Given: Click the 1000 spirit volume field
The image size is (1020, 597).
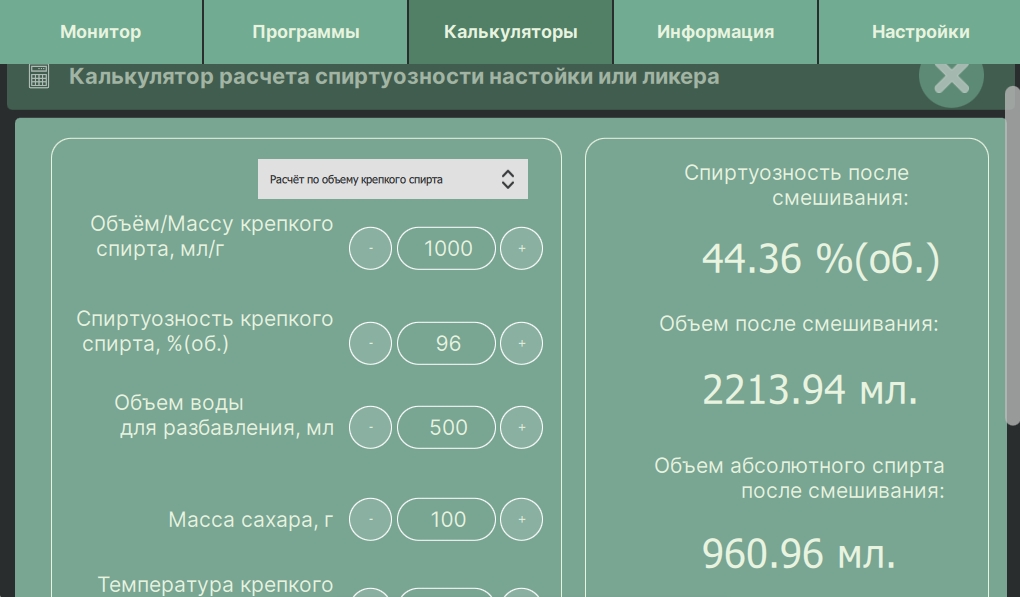Looking at the screenshot, I should click(446, 248).
